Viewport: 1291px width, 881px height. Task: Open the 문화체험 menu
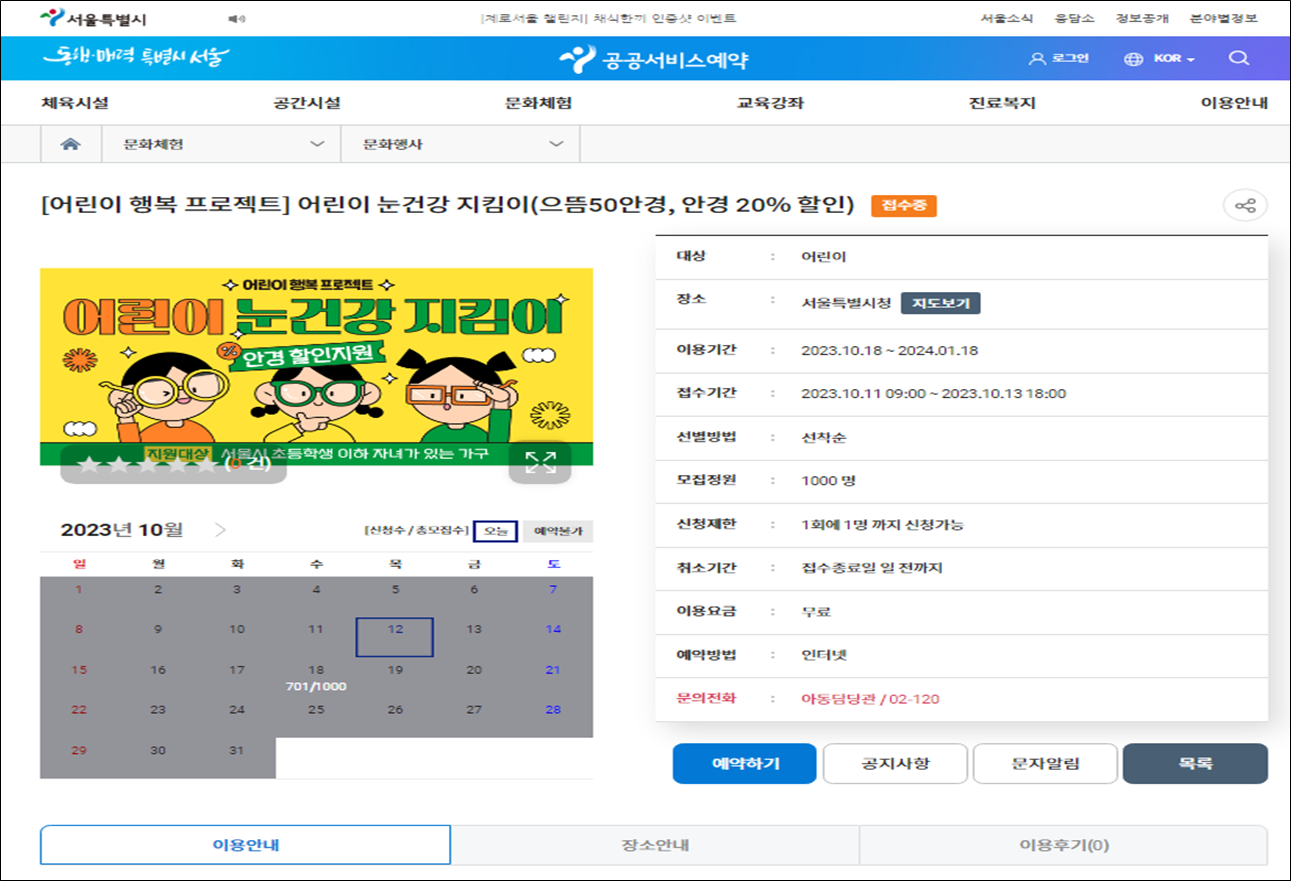[x=538, y=103]
